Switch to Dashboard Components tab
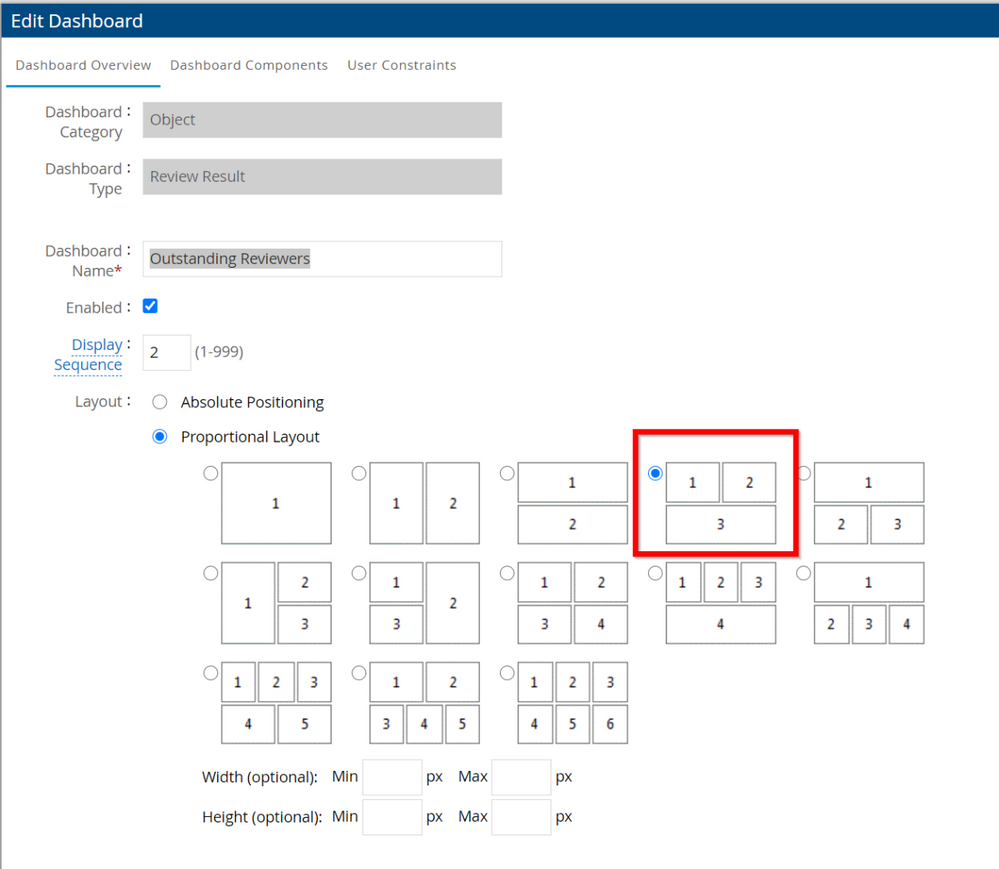999x869 pixels. (x=248, y=65)
